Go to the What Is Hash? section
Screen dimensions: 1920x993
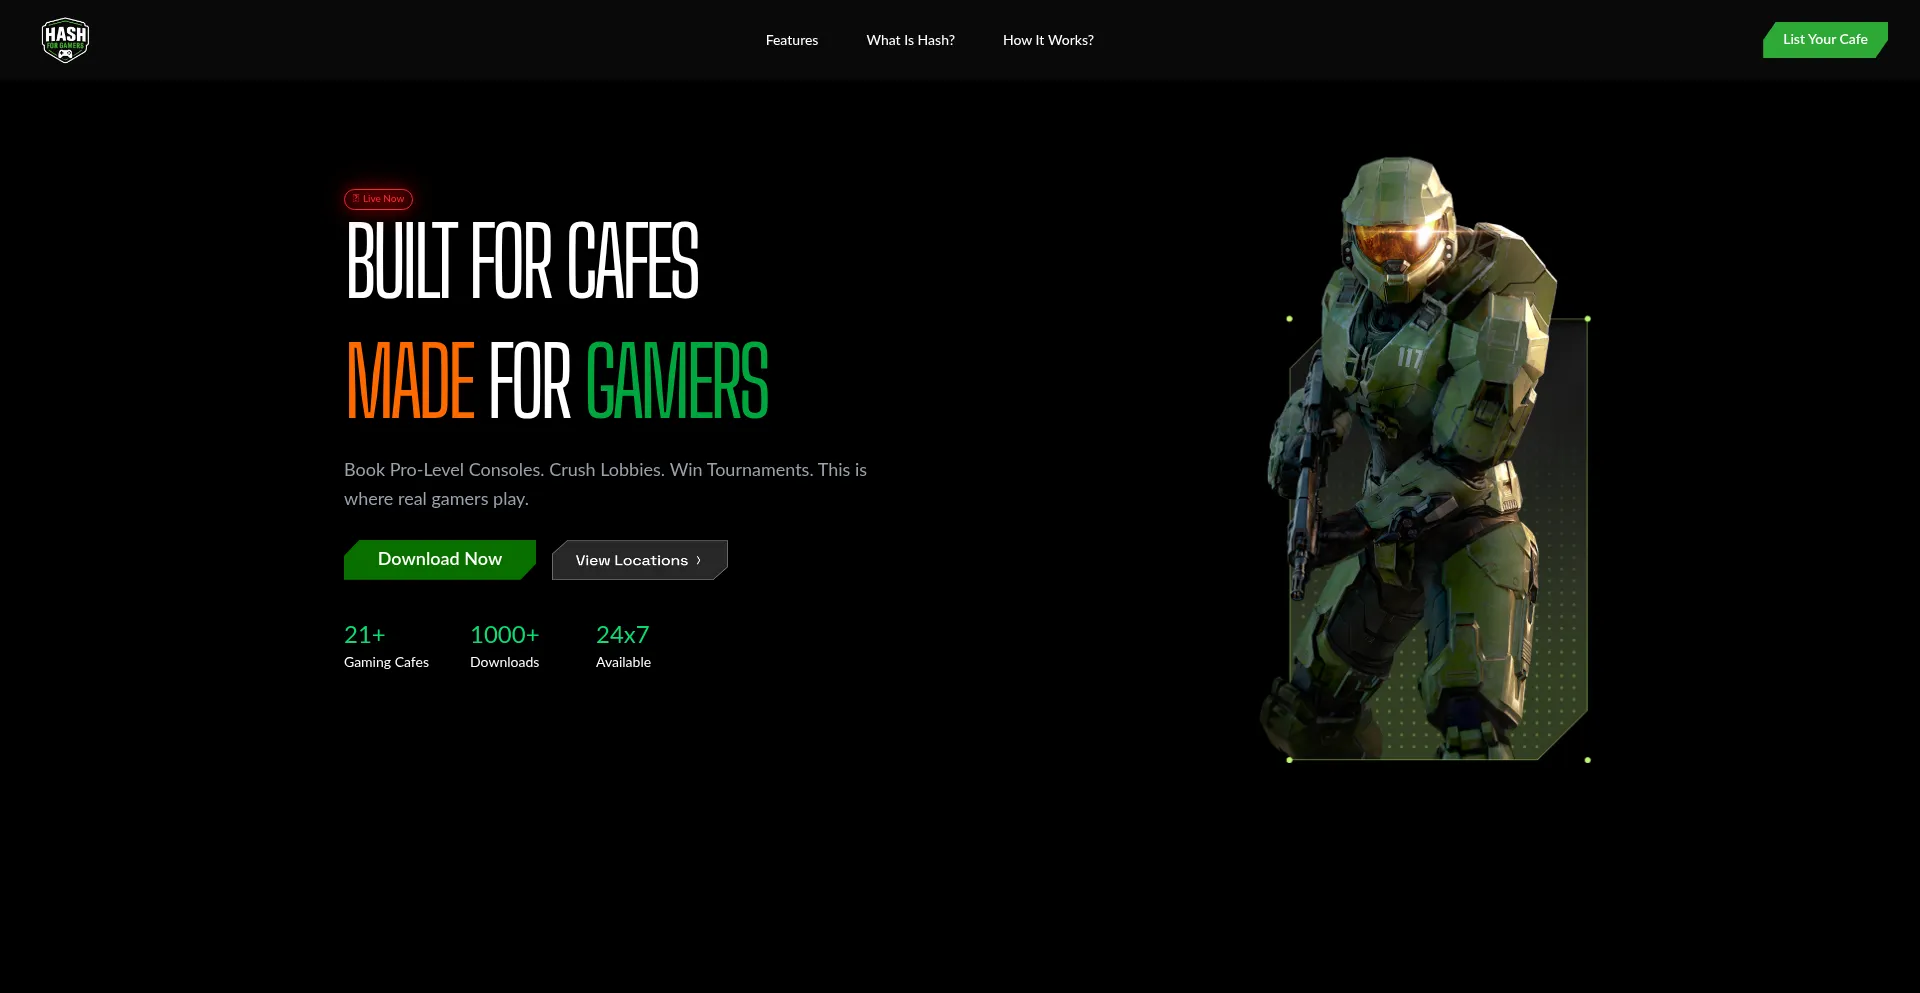pos(910,40)
